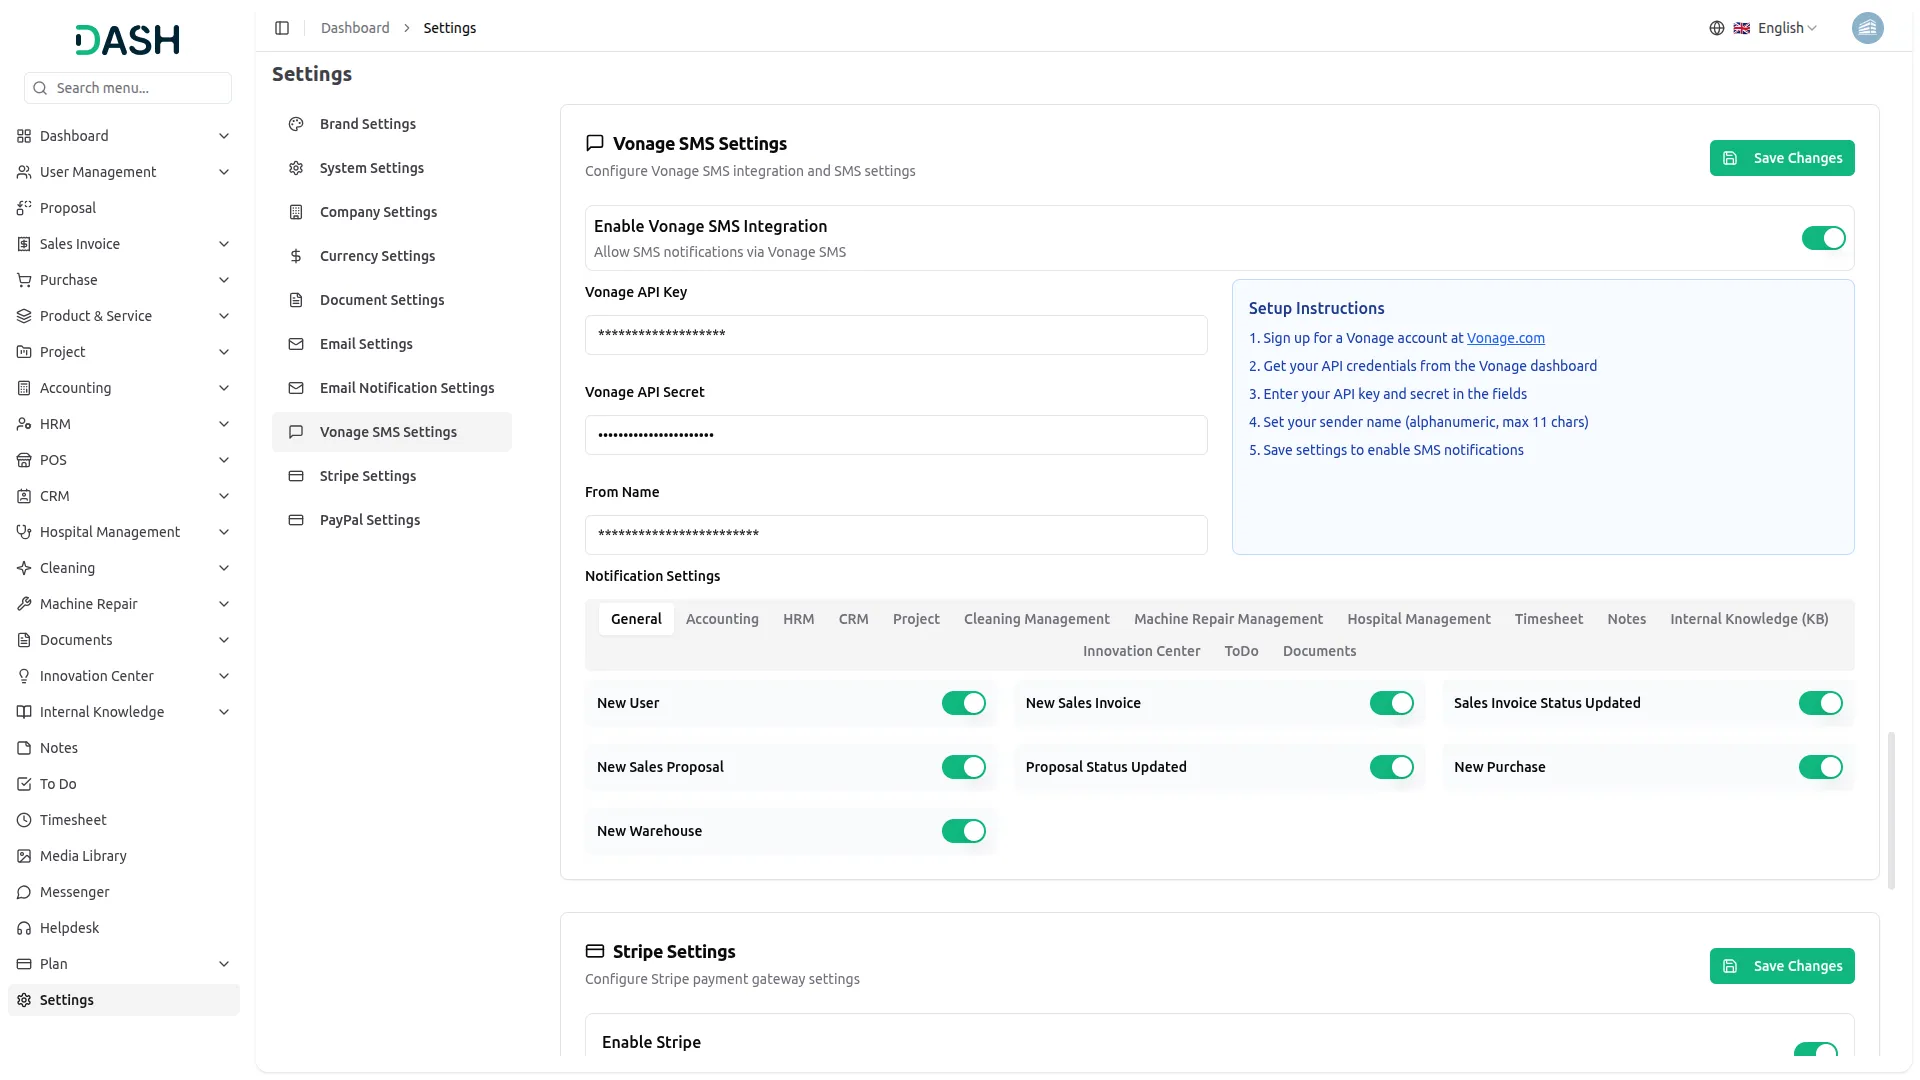This screenshot has height=1080, width=1920.
Task: Go to Dashboard via breadcrumb
Action: pyautogui.click(x=355, y=28)
